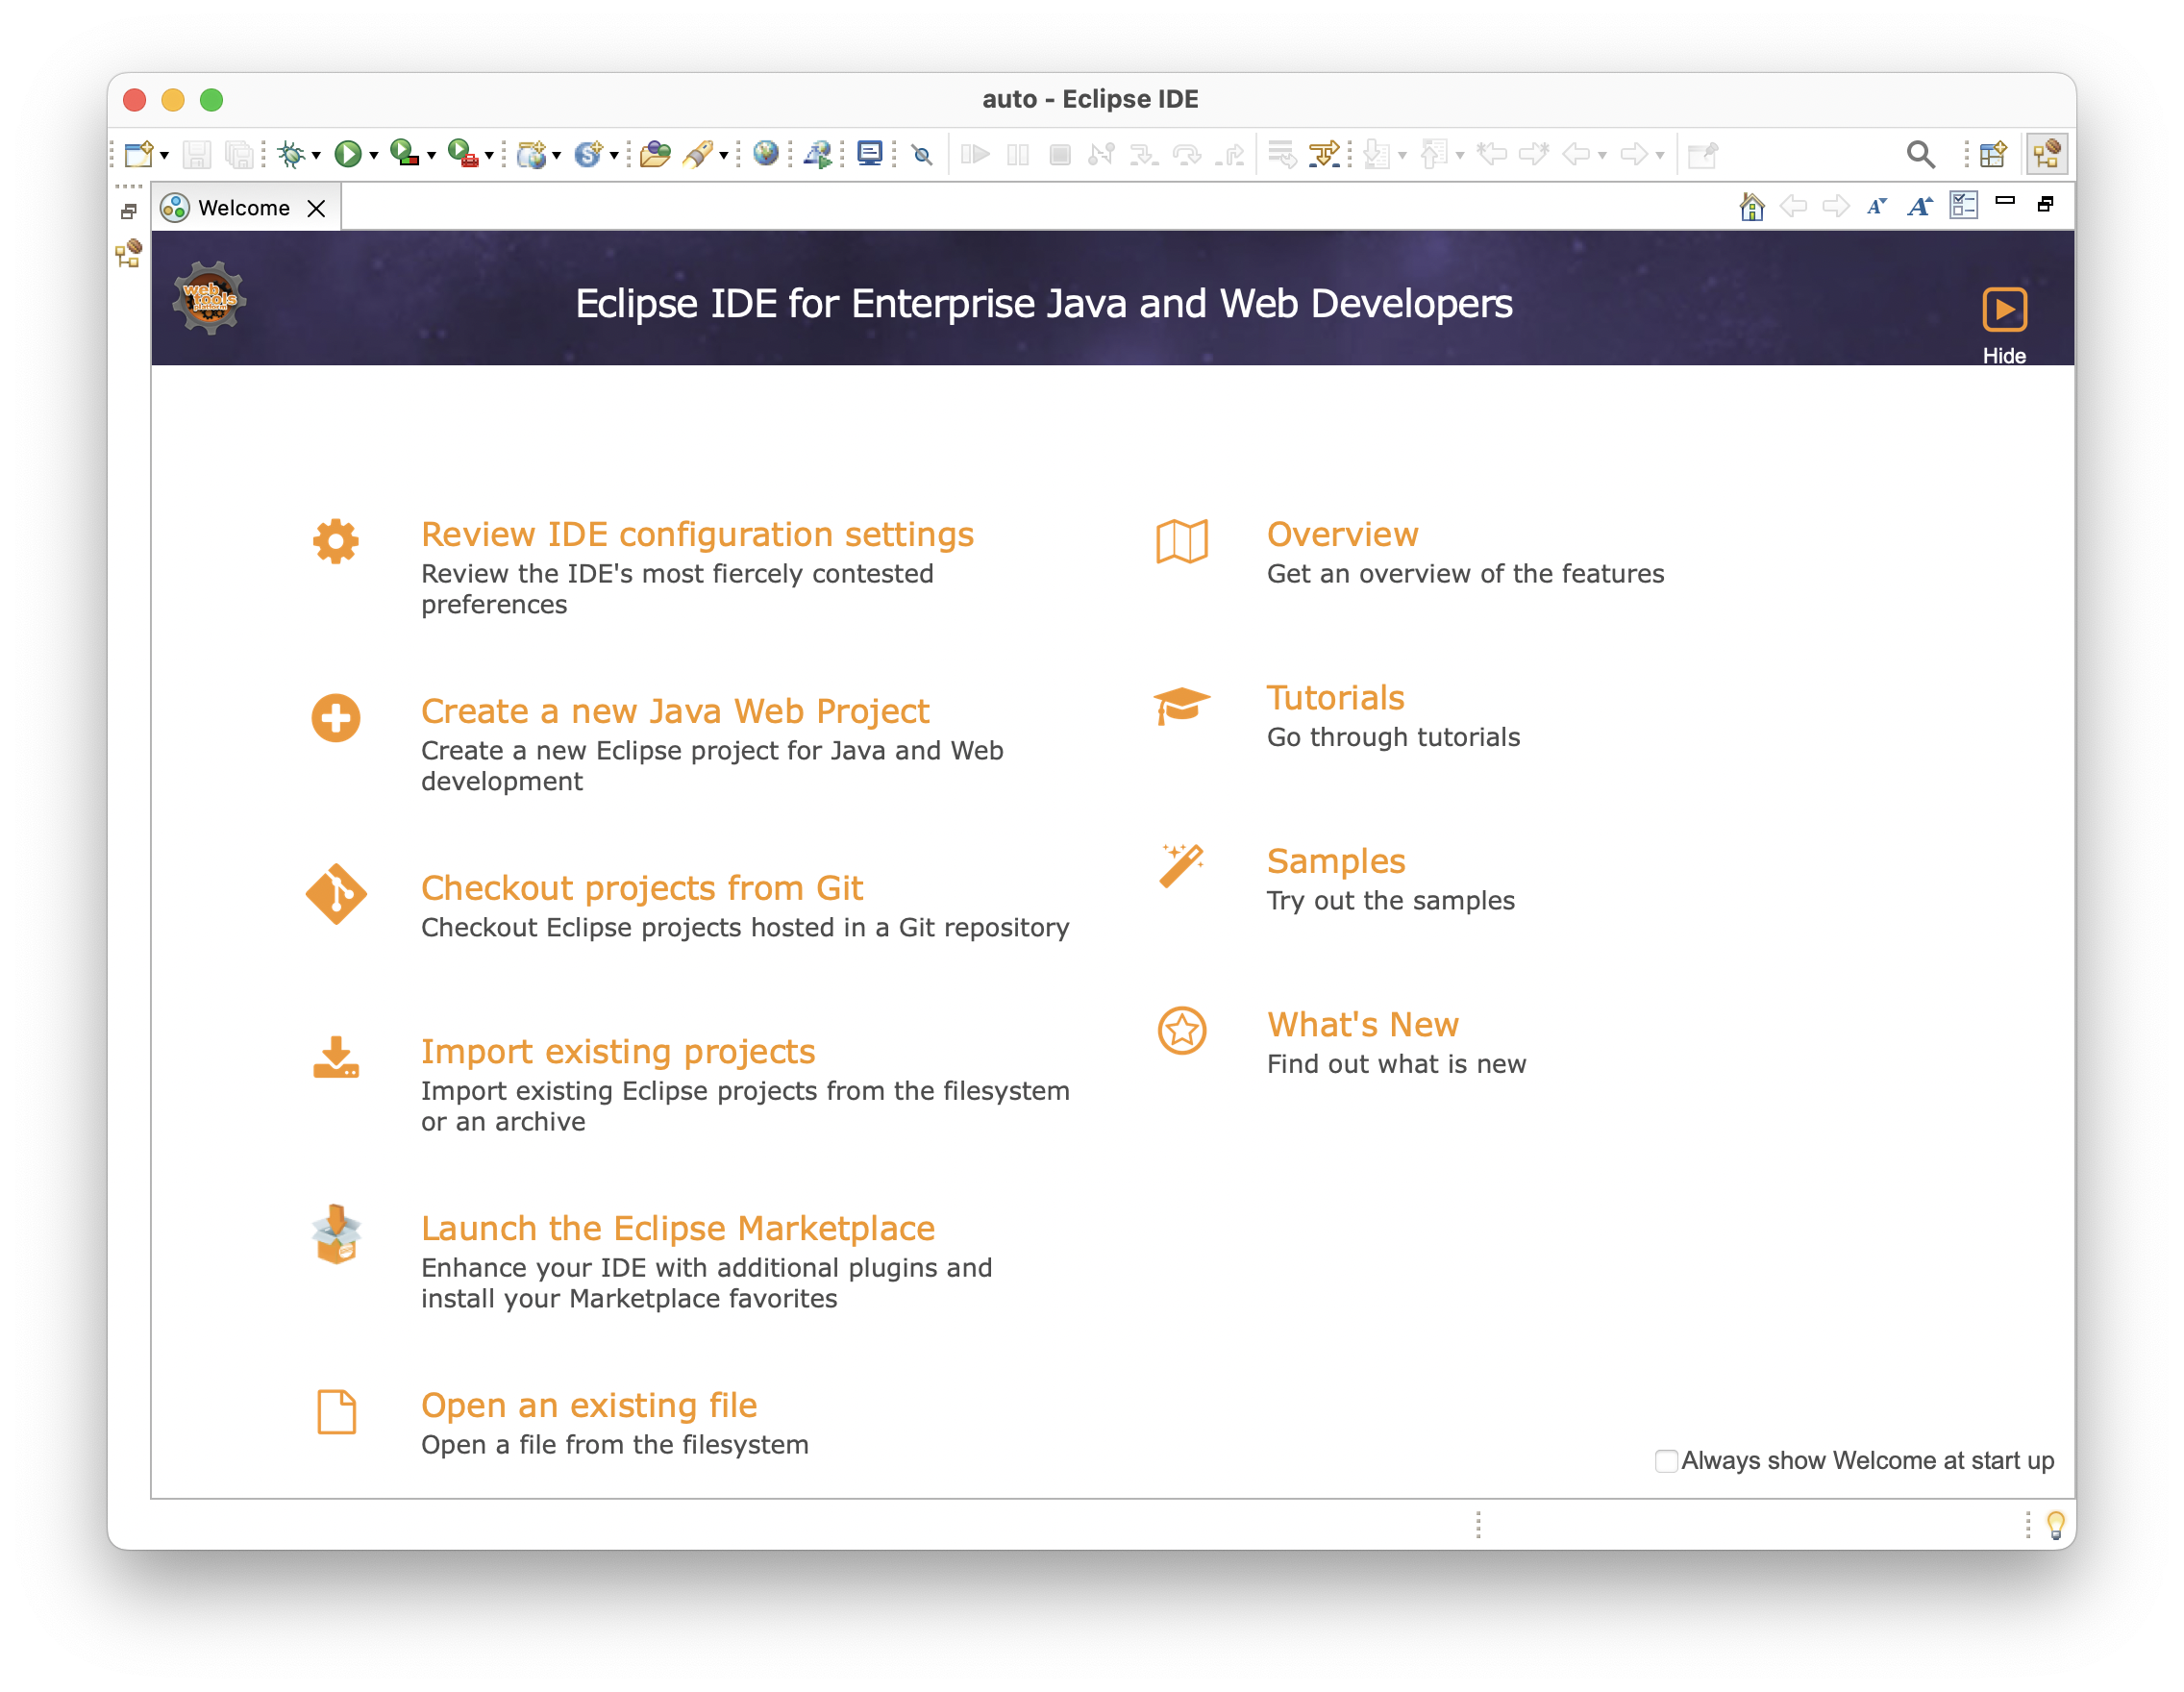Click the Tutorials link

(x=1335, y=697)
